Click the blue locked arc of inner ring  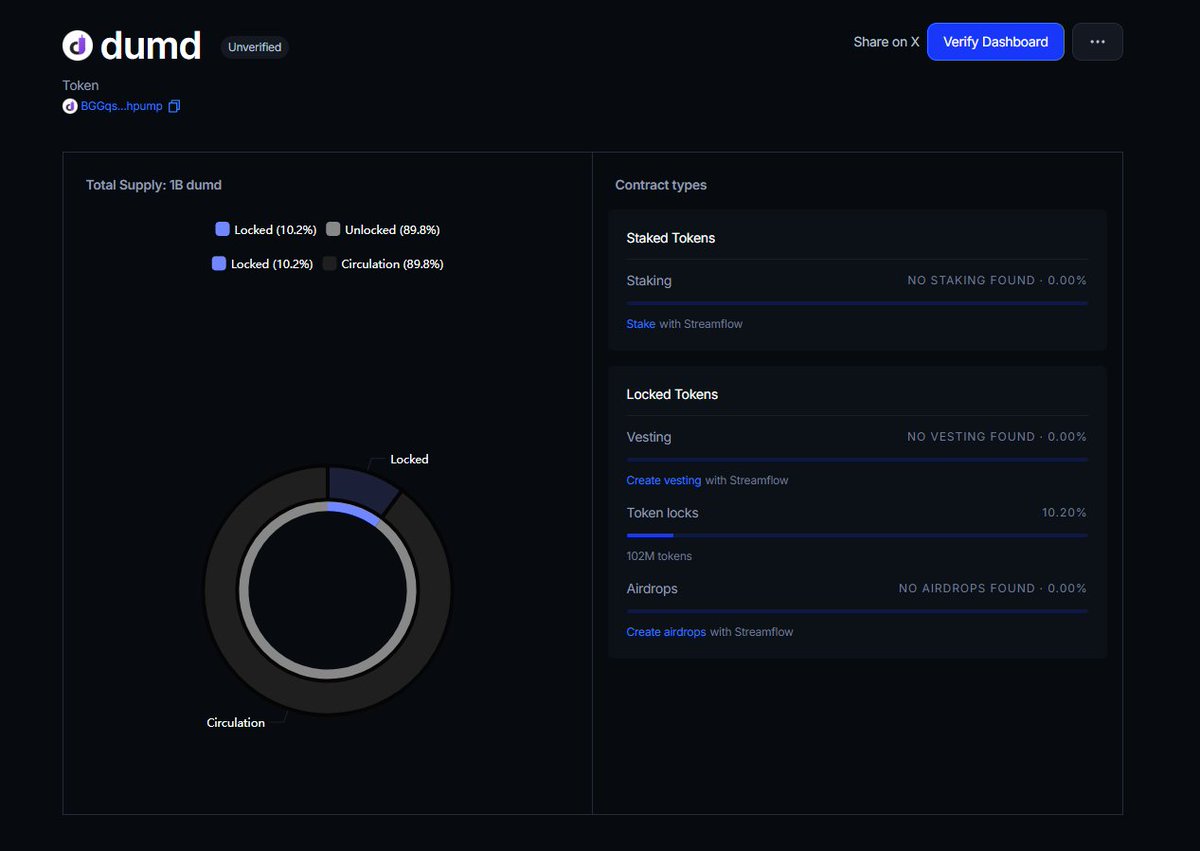pos(354,512)
